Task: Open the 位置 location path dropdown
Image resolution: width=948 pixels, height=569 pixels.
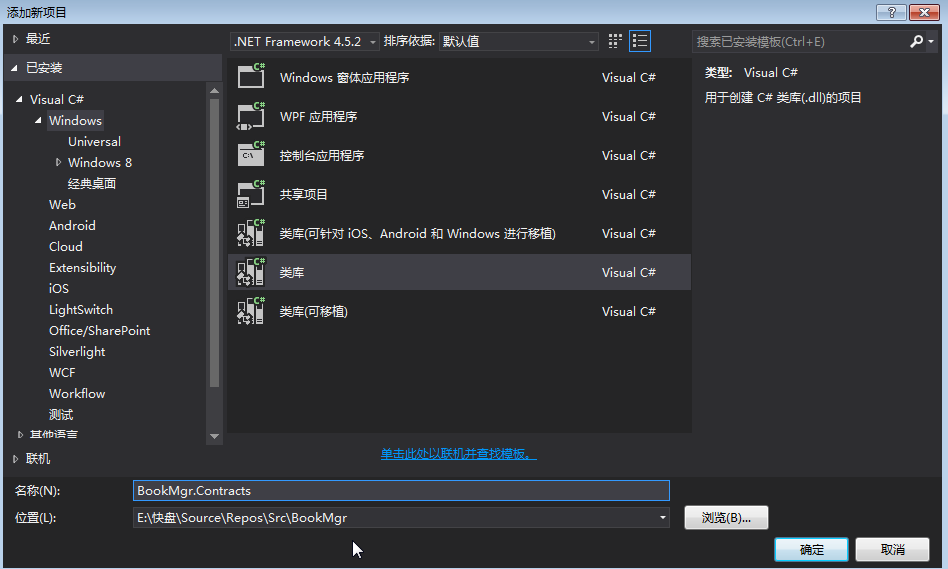Action: [x=663, y=518]
